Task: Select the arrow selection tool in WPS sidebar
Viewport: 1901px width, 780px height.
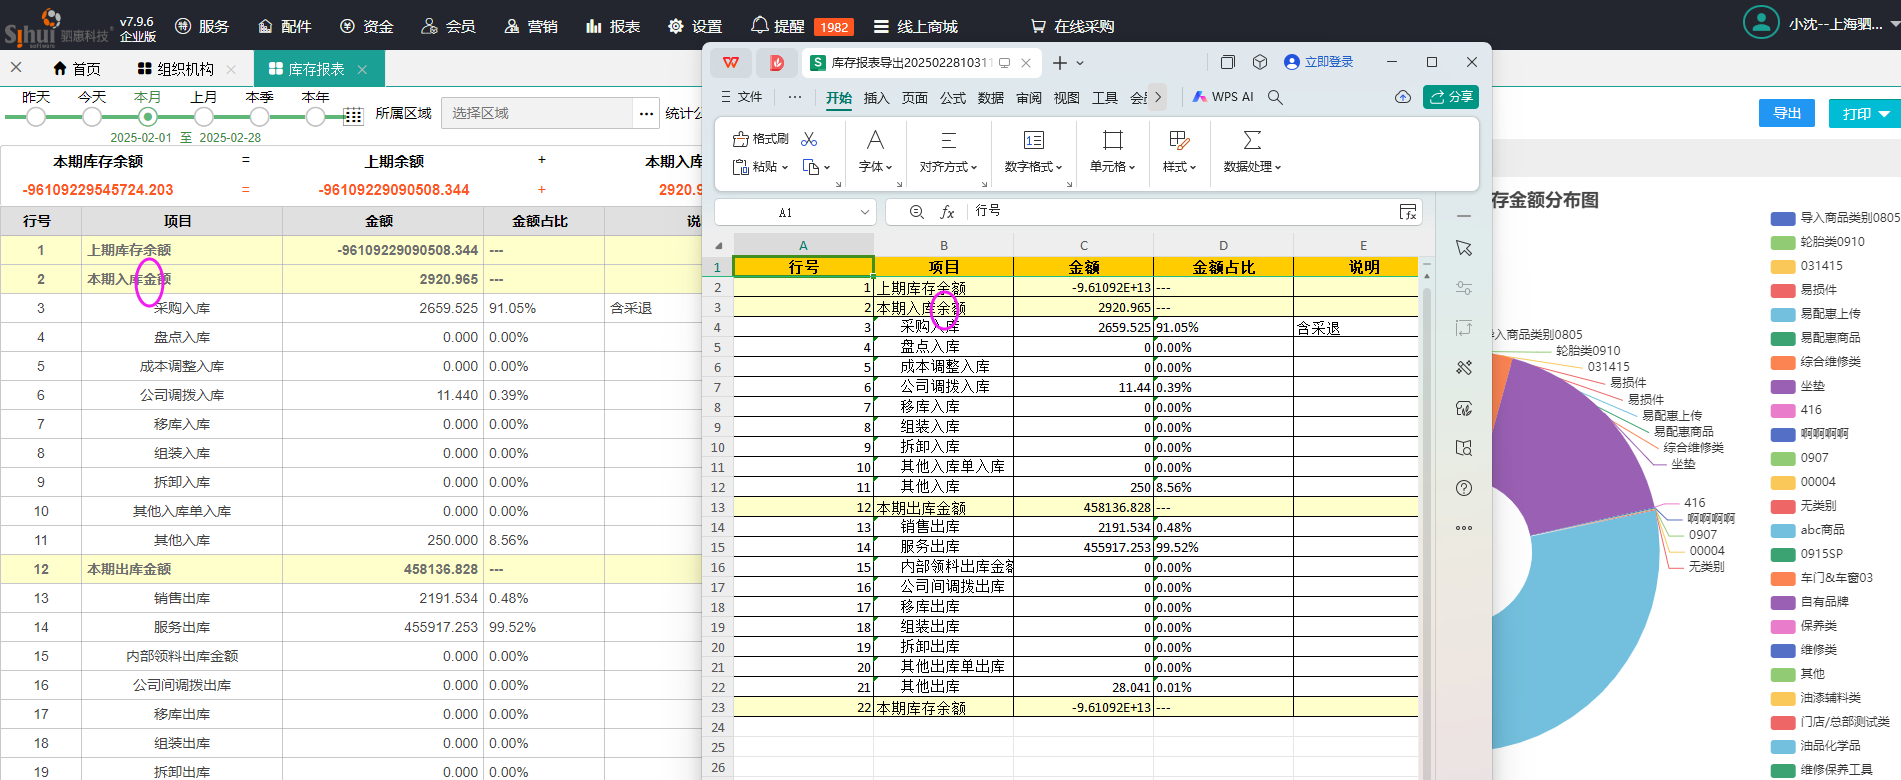Action: (1464, 248)
